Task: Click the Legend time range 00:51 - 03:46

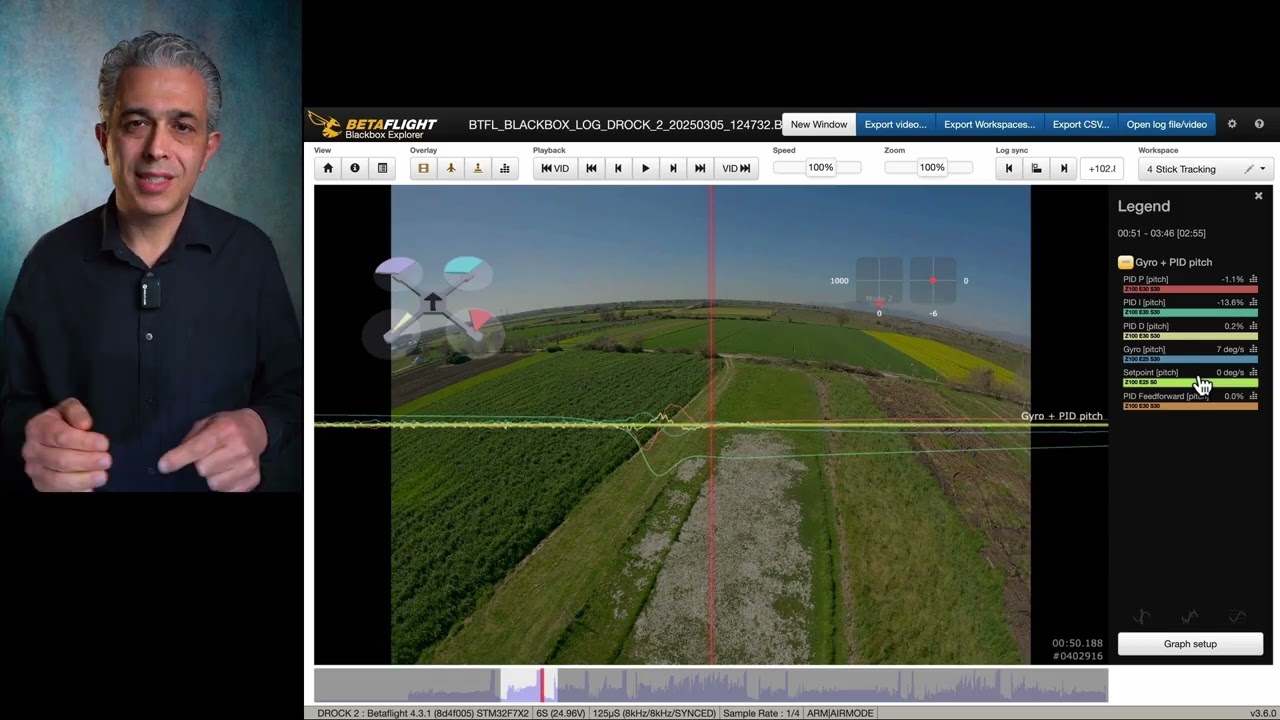Action: pos(1161,233)
